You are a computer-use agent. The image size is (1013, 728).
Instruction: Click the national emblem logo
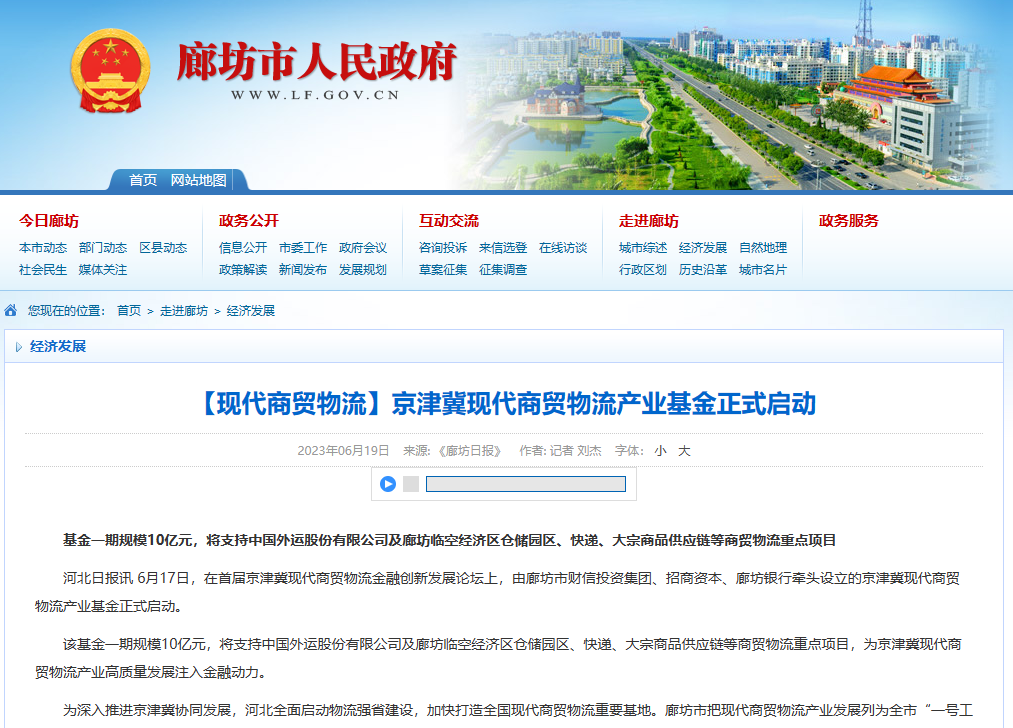(x=110, y=70)
